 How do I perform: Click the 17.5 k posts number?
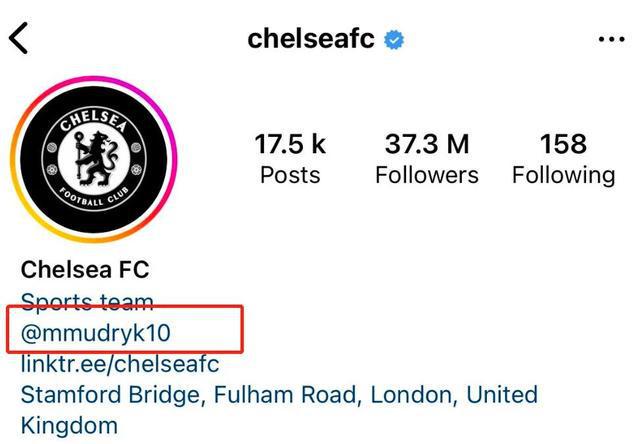[290, 144]
